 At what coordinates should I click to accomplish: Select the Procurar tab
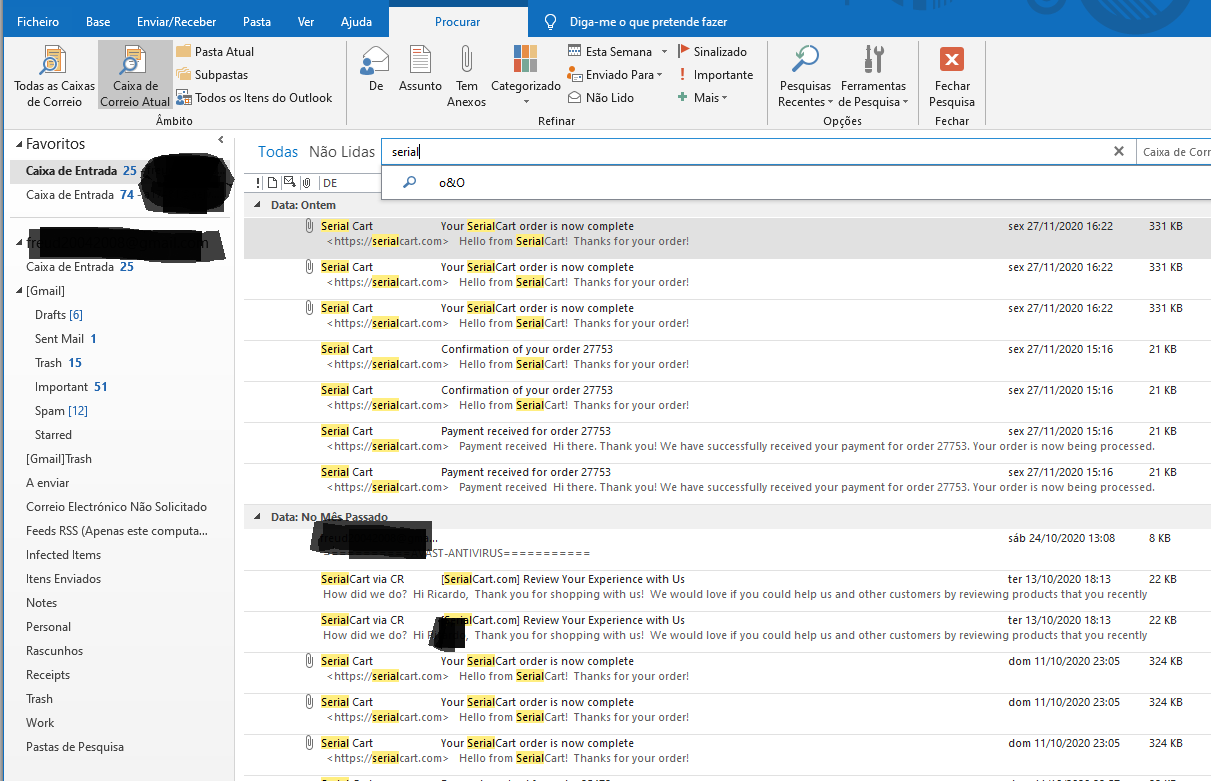point(458,21)
